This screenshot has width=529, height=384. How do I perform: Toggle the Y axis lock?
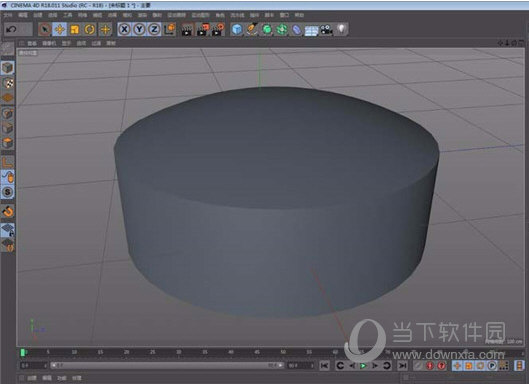[x=139, y=29]
